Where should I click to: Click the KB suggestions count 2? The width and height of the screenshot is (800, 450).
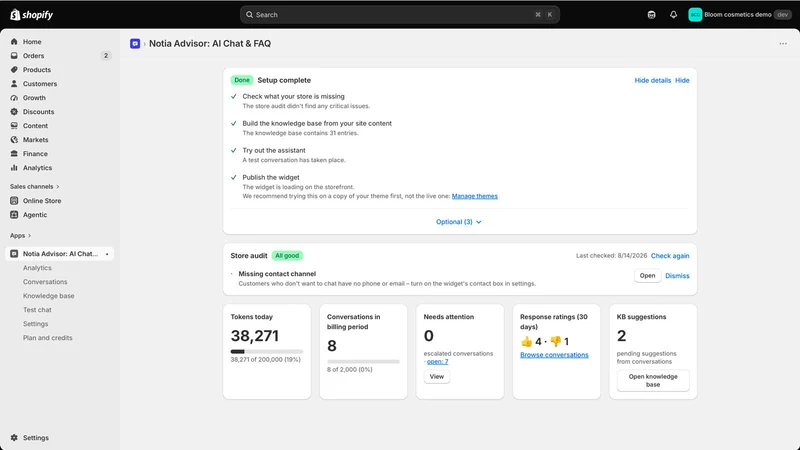[621, 336]
